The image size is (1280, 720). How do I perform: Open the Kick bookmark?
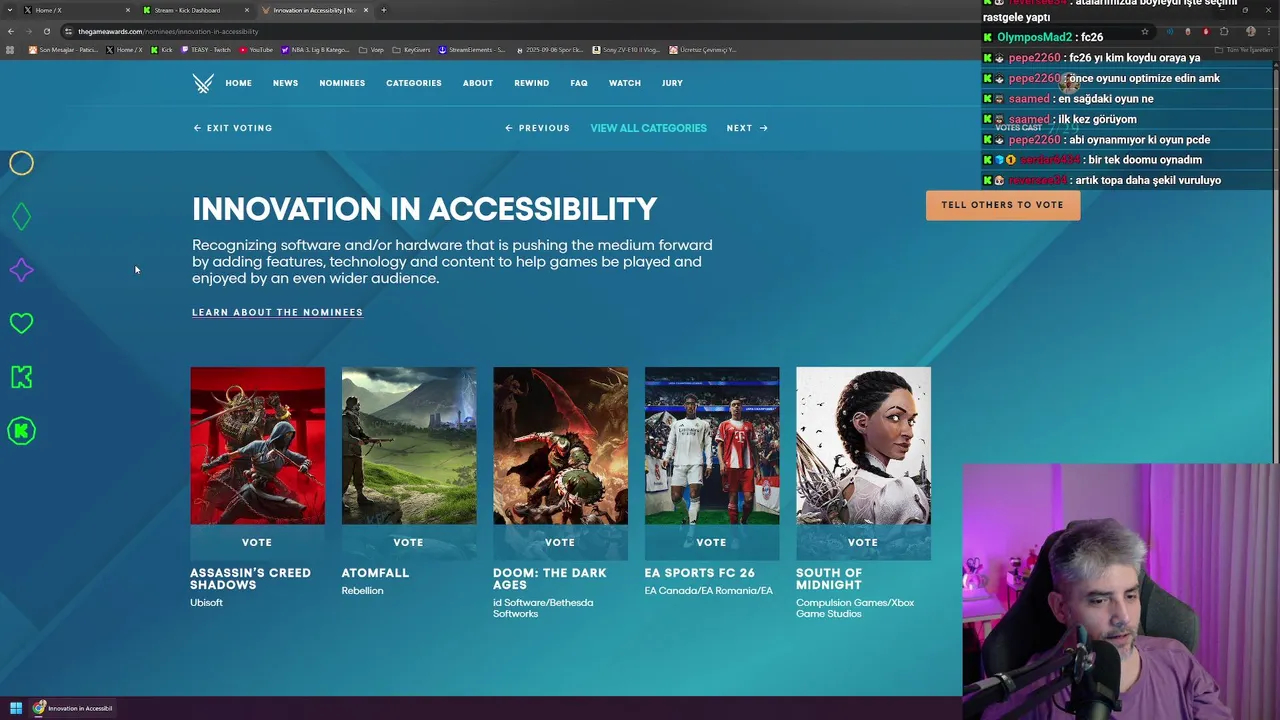click(x=162, y=49)
